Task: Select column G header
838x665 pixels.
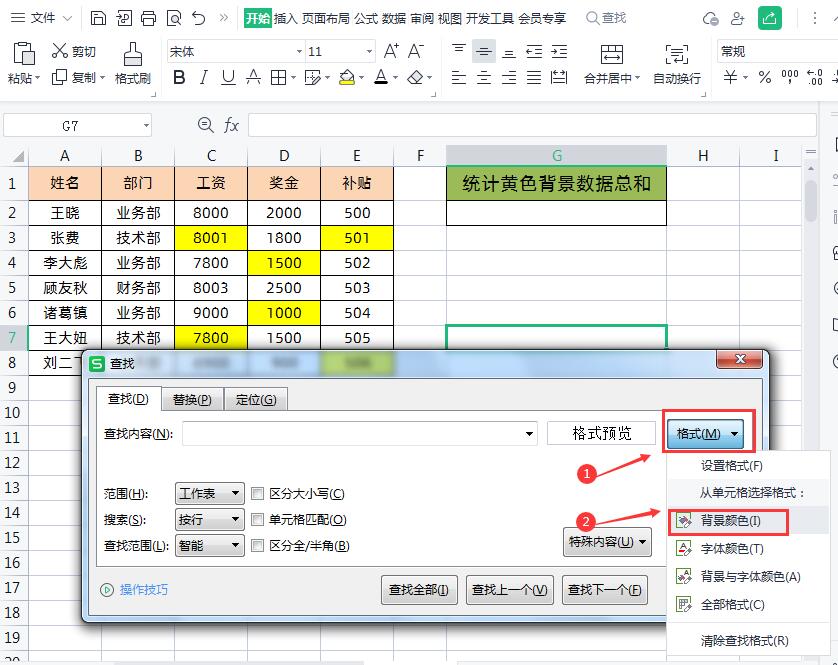Action: [556, 156]
